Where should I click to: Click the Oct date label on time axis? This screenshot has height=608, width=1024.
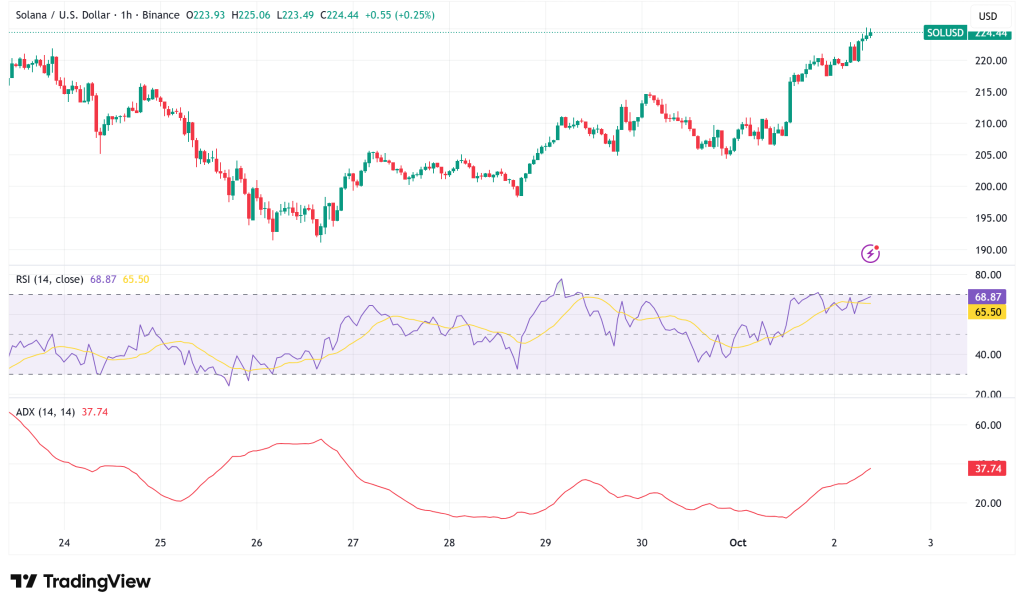pos(738,543)
